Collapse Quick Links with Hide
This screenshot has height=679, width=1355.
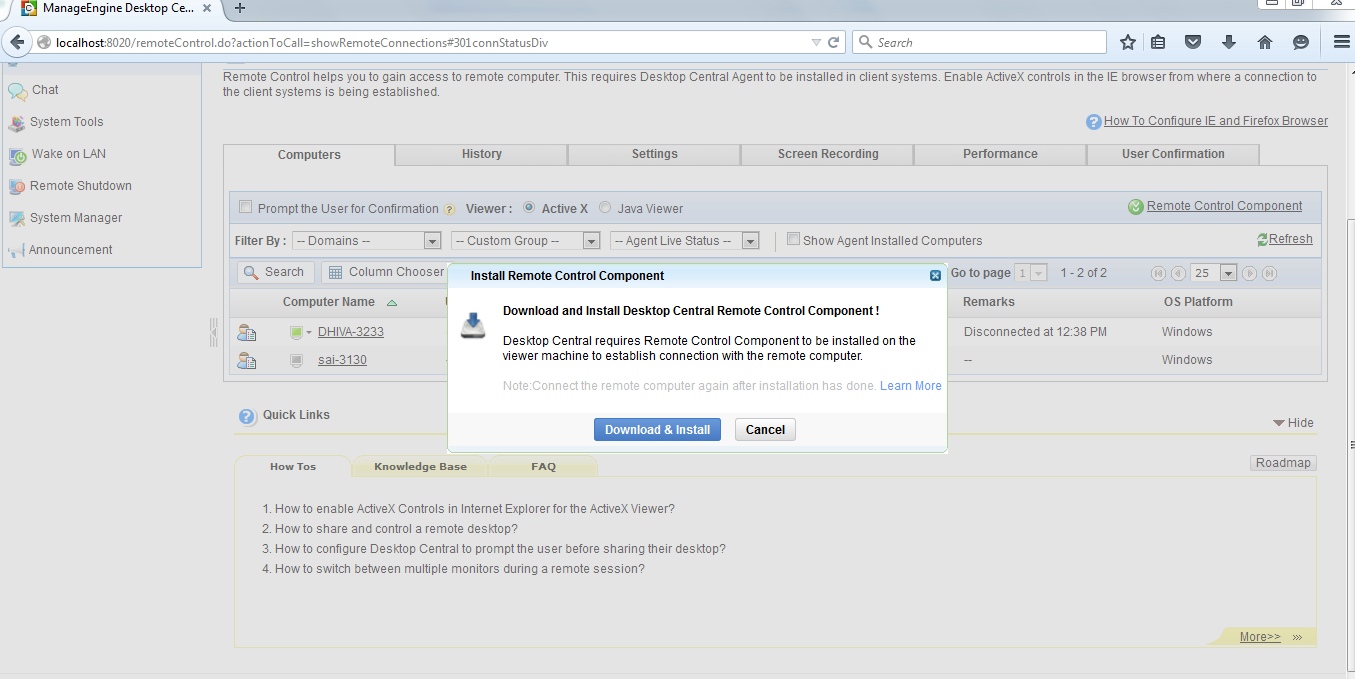1293,423
